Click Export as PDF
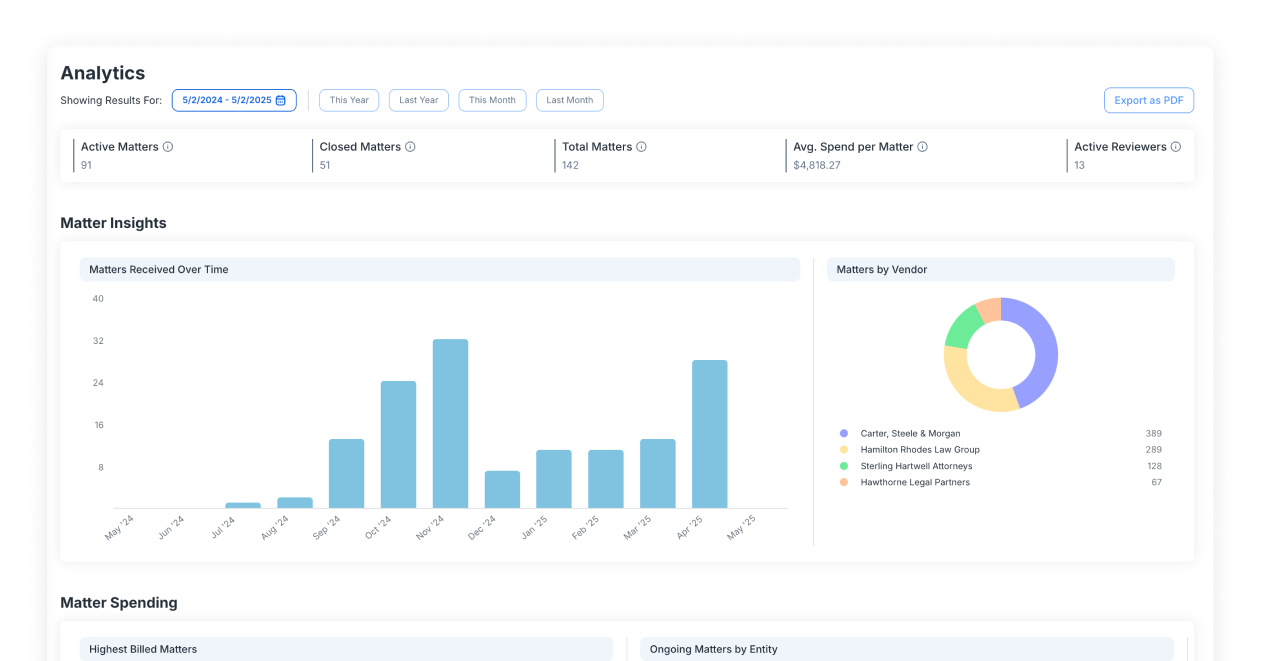This screenshot has width=1261, height=661. point(1149,100)
